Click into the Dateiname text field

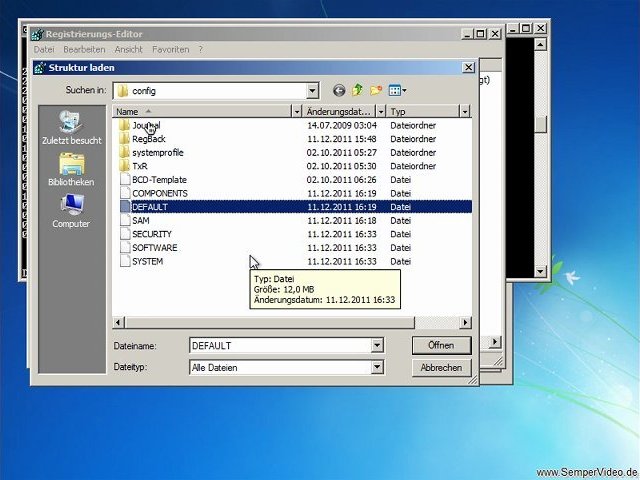coord(279,345)
